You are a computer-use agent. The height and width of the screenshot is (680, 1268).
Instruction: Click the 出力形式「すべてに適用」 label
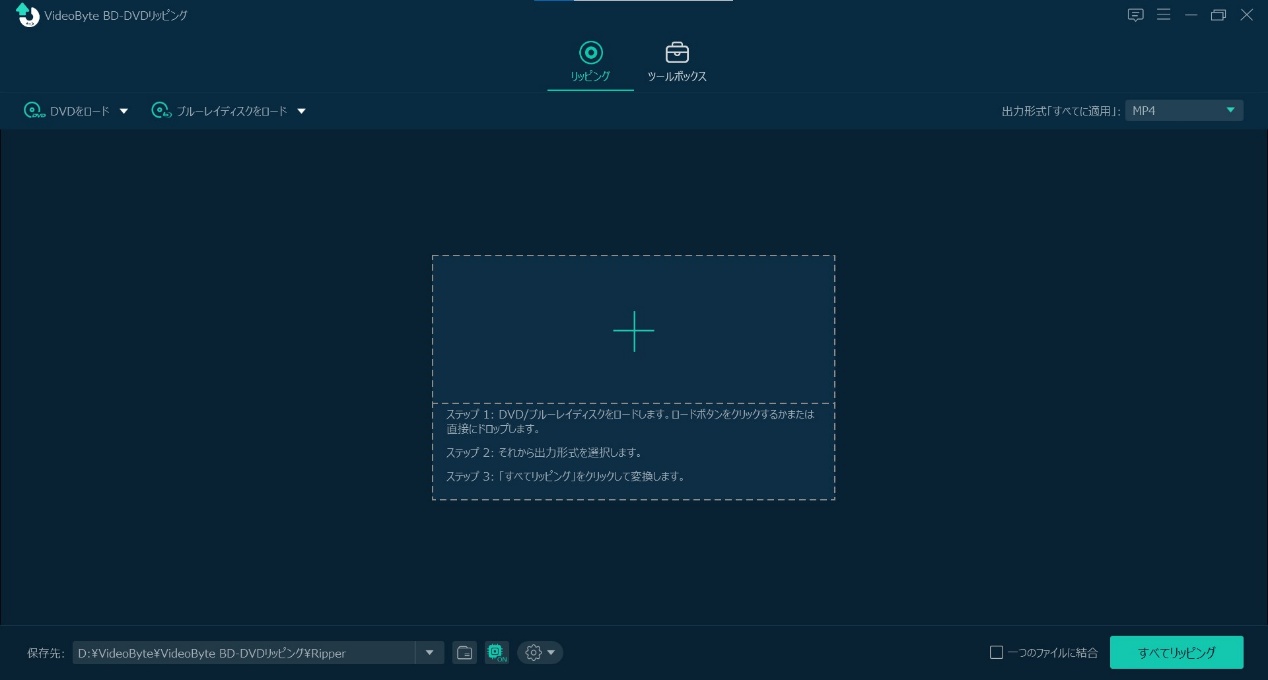(1061, 111)
